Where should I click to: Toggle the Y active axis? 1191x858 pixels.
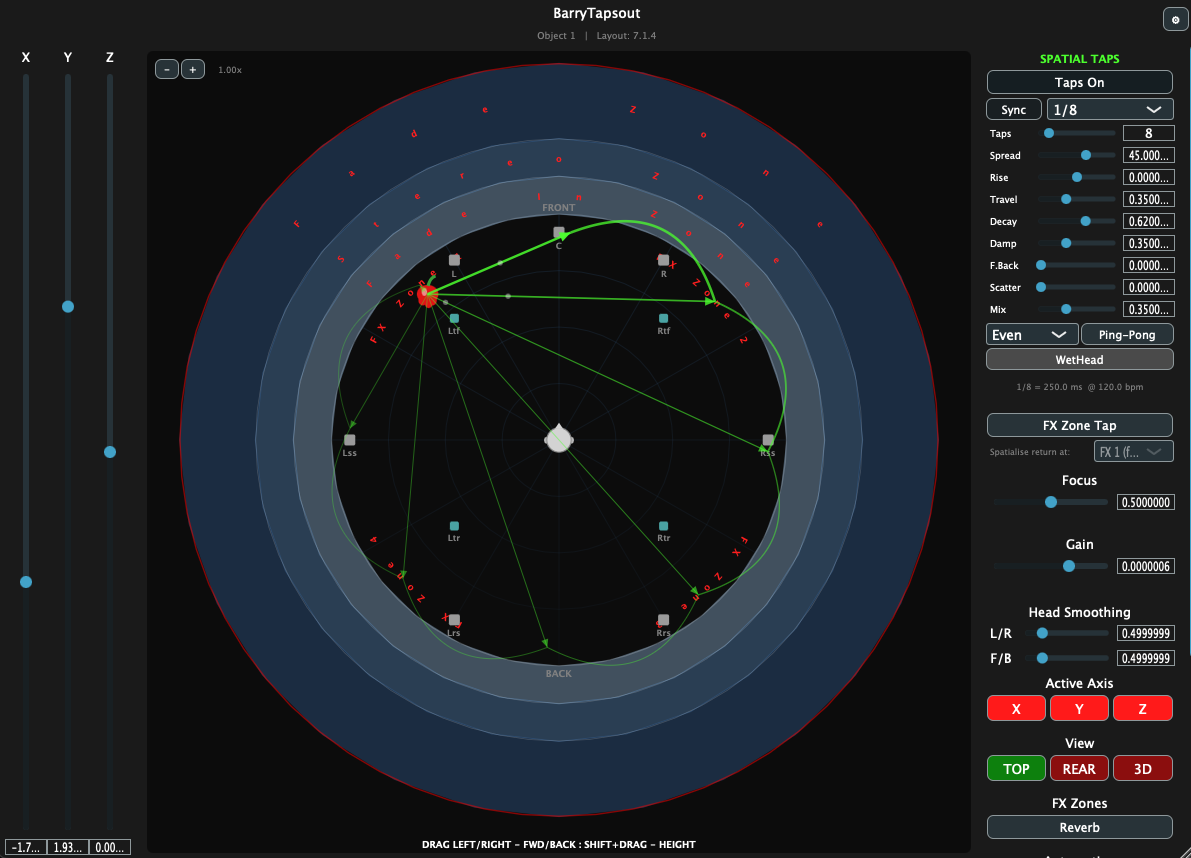point(1079,708)
